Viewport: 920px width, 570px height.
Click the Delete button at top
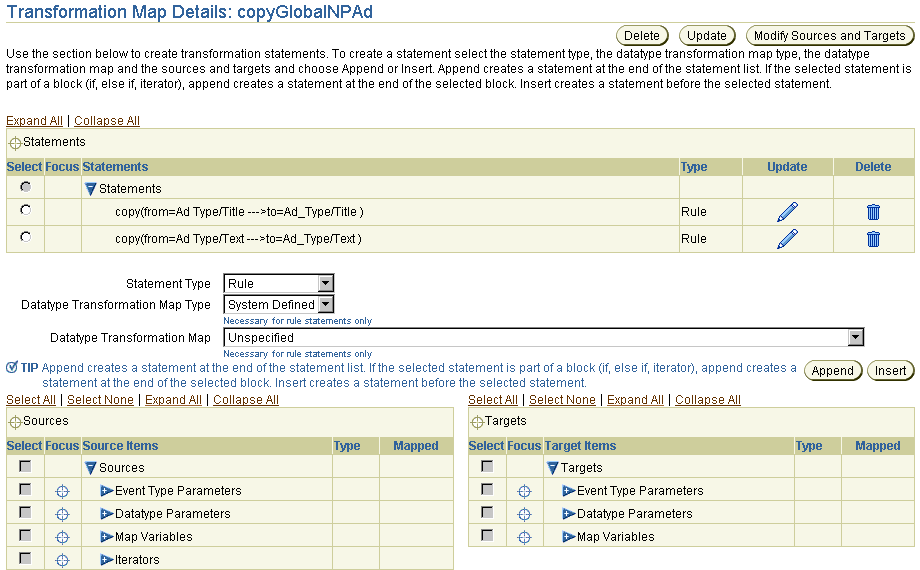click(642, 36)
